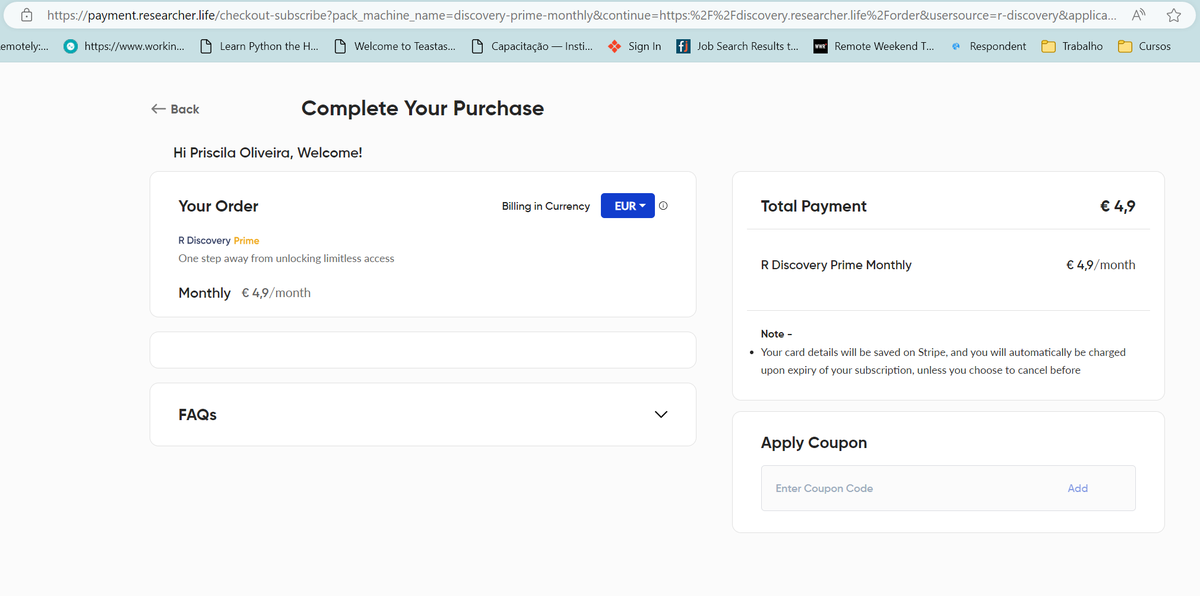Viewport: 1200px width, 596px height.
Task: Click the favorites star icon
Action: [1173, 16]
